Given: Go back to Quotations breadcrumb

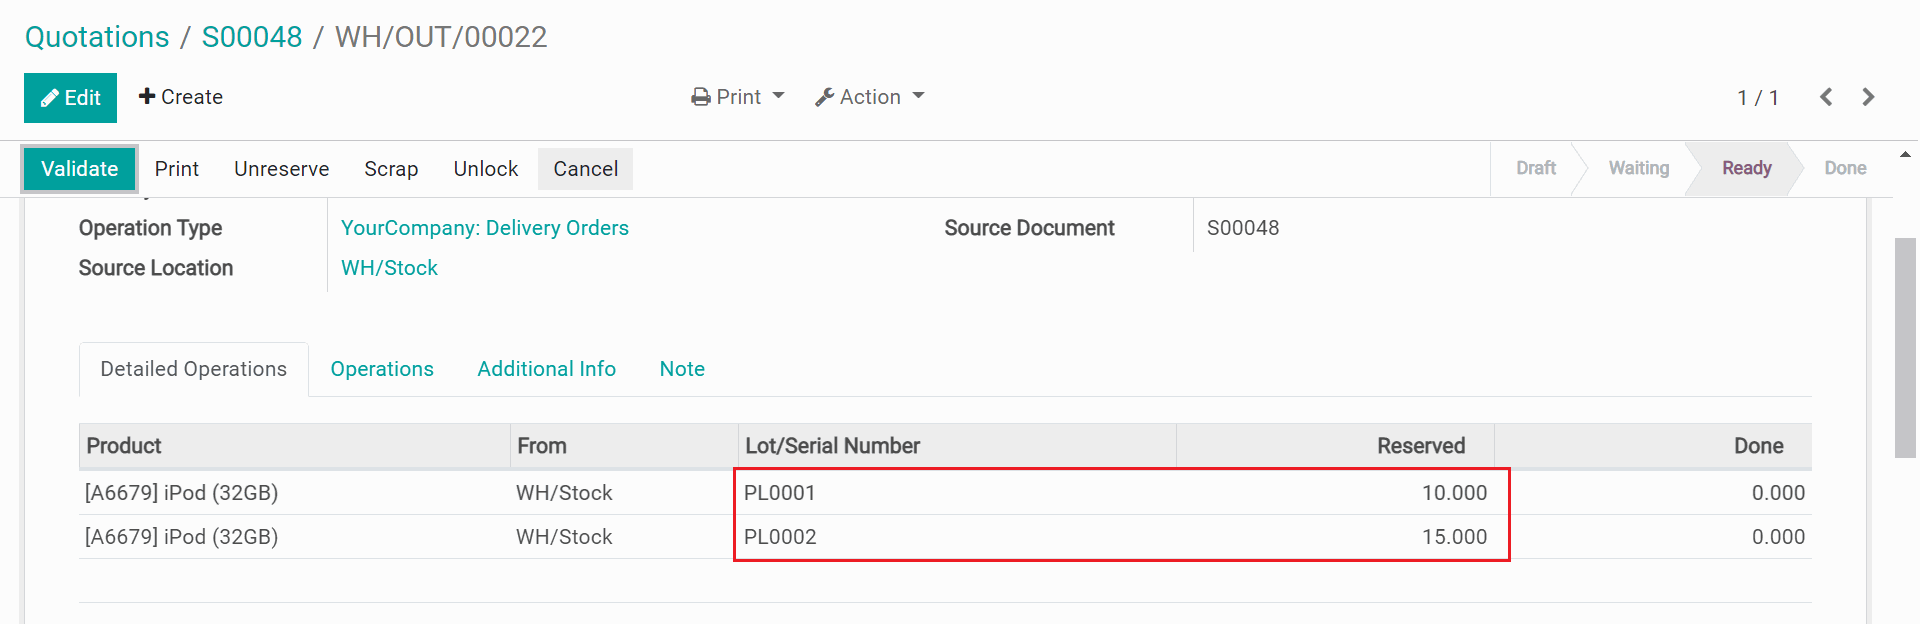Looking at the screenshot, I should click(97, 37).
